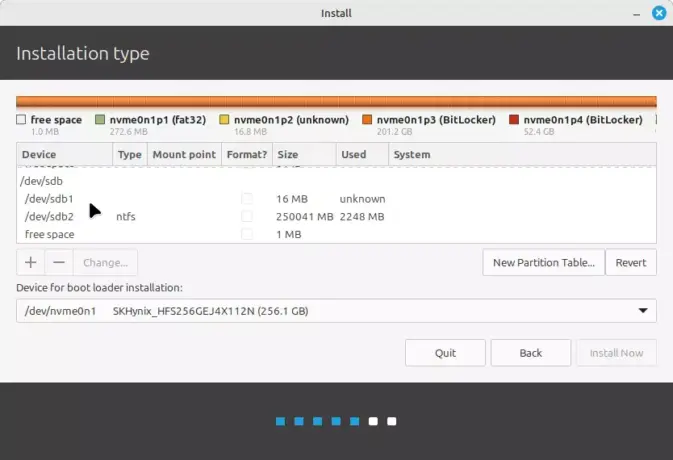This screenshot has width=673, height=460.
Task: Toggle format checkbox for /dev/sdb2
Action: pyautogui.click(x=246, y=216)
